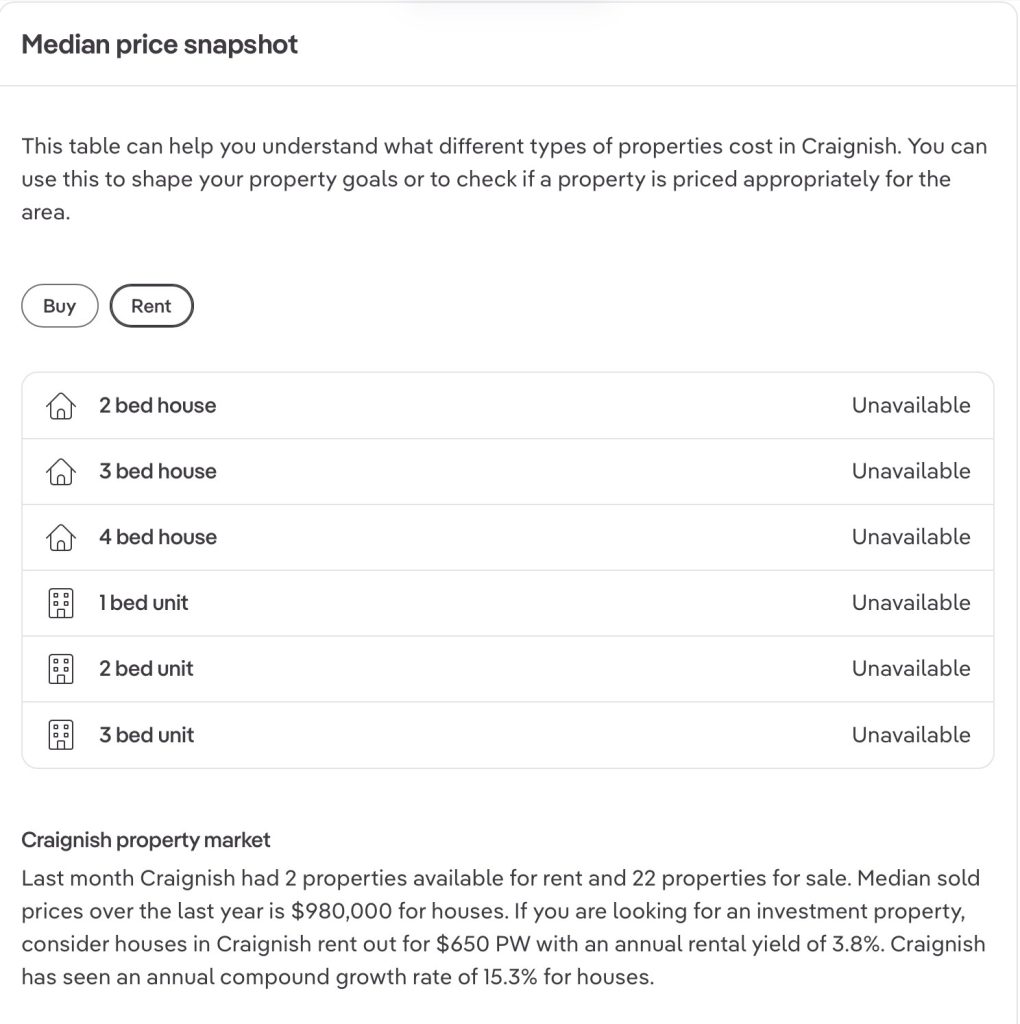Image resolution: width=1020 pixels, height=1024 pixels.
Task: Click the 3 bed unit building icon
Action: click(61, 735)
